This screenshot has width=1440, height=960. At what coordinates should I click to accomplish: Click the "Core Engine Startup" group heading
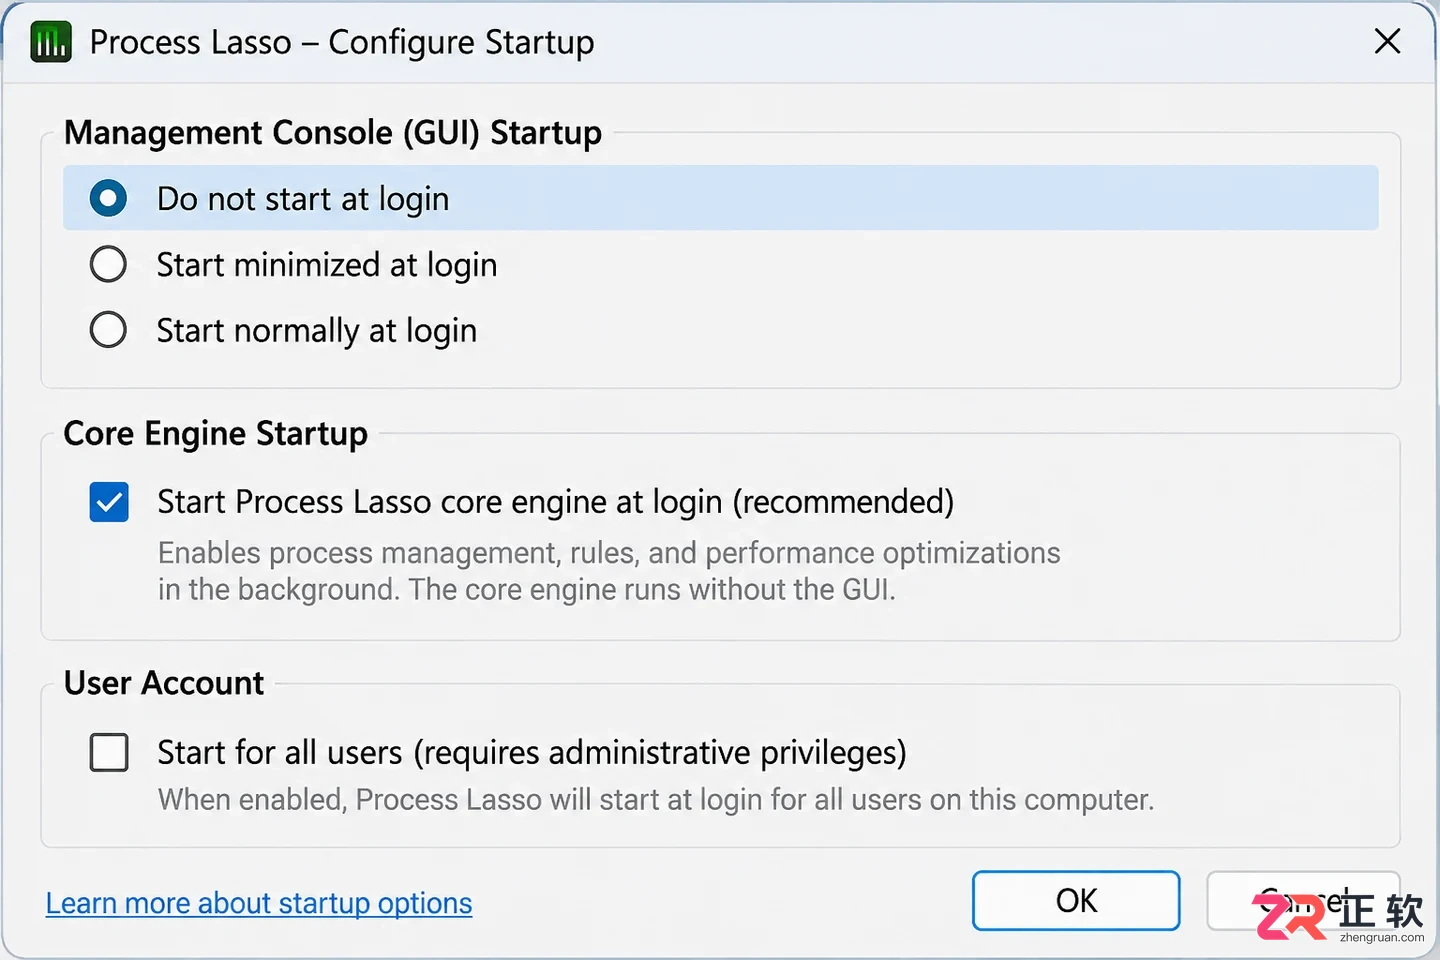216,433
